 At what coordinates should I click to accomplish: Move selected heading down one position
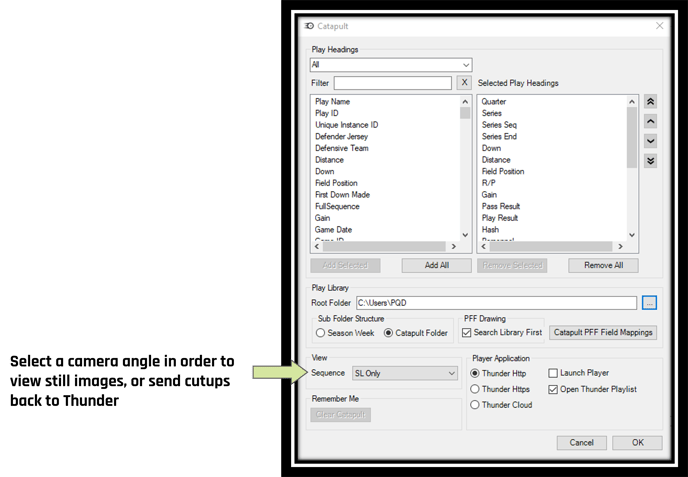pos(650,141)
